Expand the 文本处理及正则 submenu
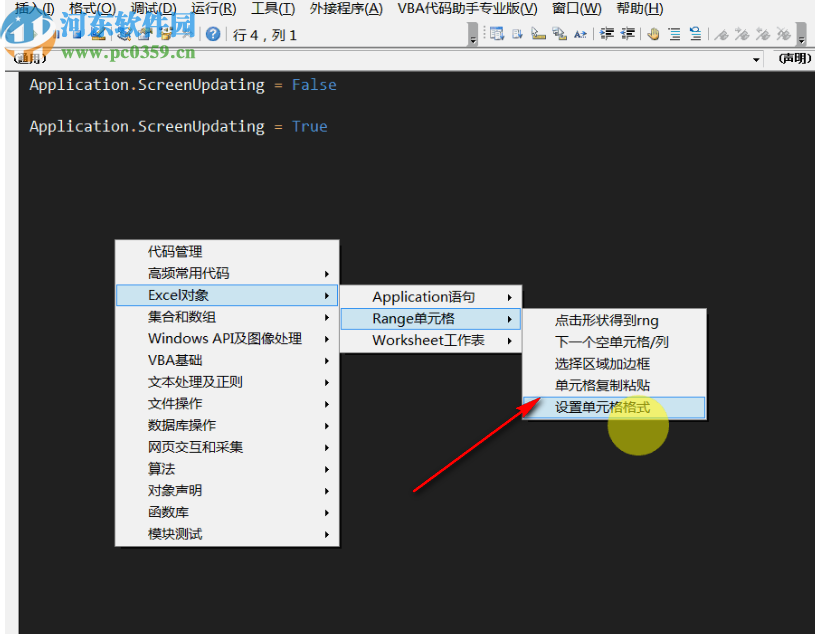 pyautogui.click(x=227, y=382)
